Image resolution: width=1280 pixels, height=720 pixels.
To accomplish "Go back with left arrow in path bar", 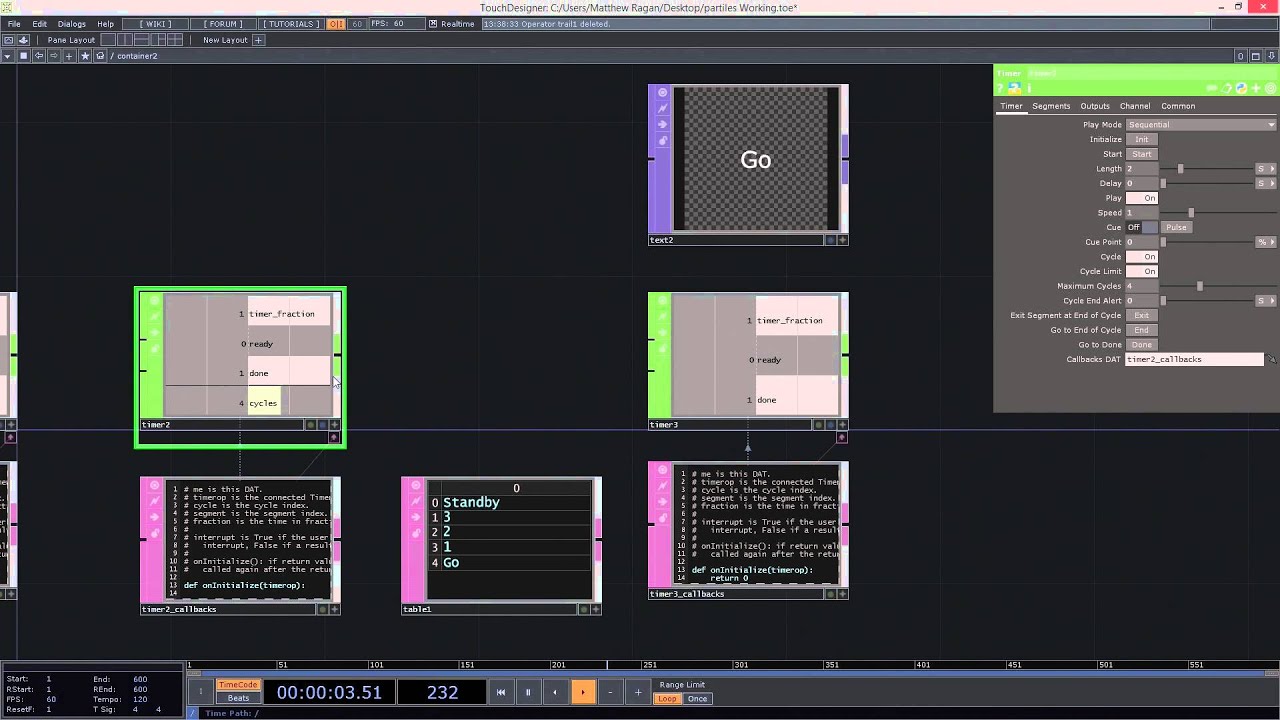I will pos(39,56).
